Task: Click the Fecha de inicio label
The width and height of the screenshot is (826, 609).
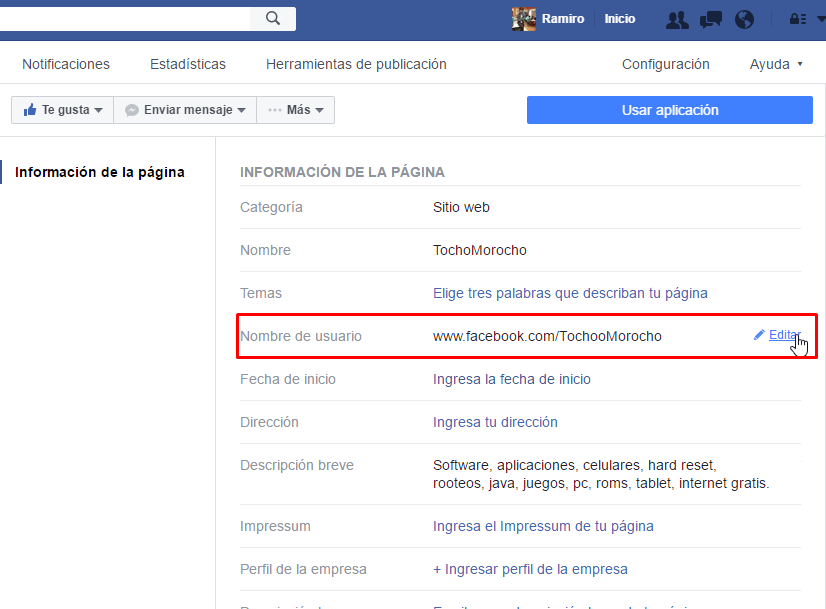Action: click(288, 379)
